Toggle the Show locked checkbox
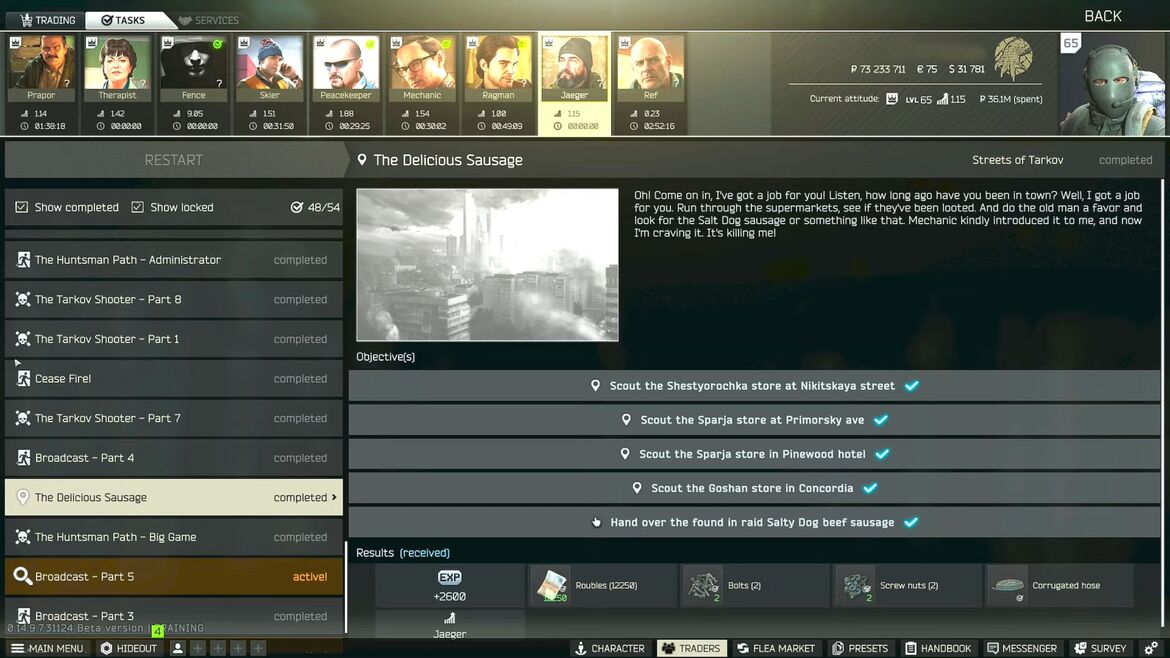This screenshot has height=658, width=1170. (138, 207)
